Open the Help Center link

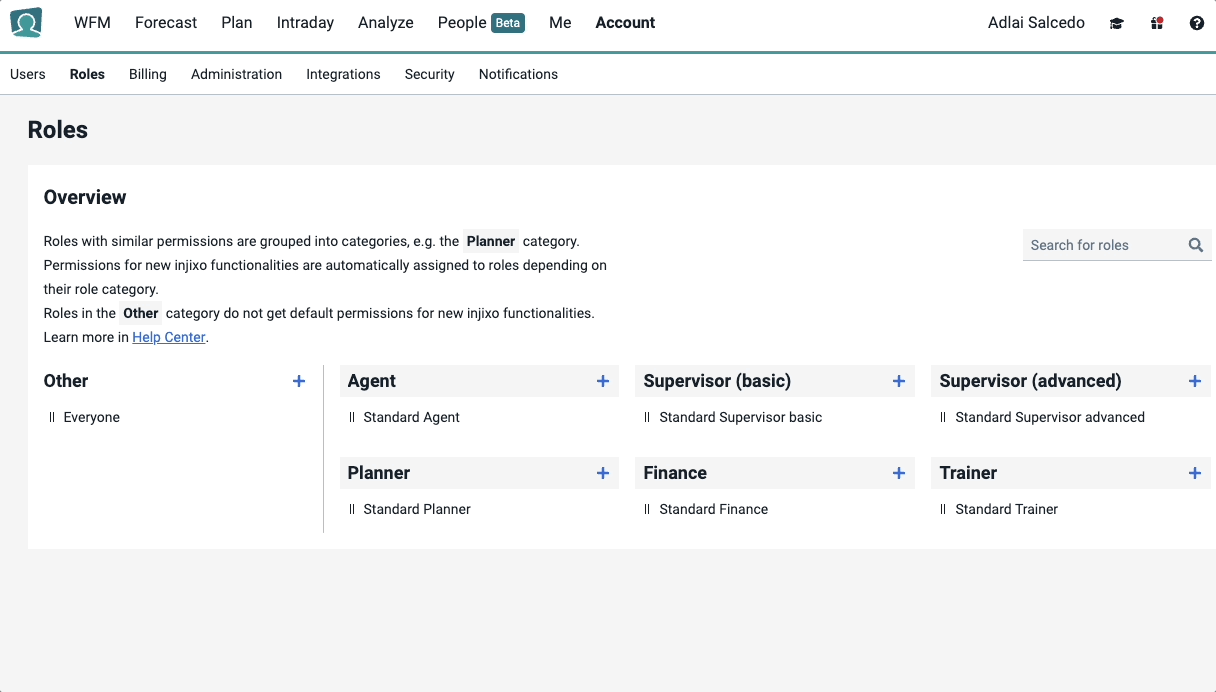pyautogui.click(x=168, y=337)
